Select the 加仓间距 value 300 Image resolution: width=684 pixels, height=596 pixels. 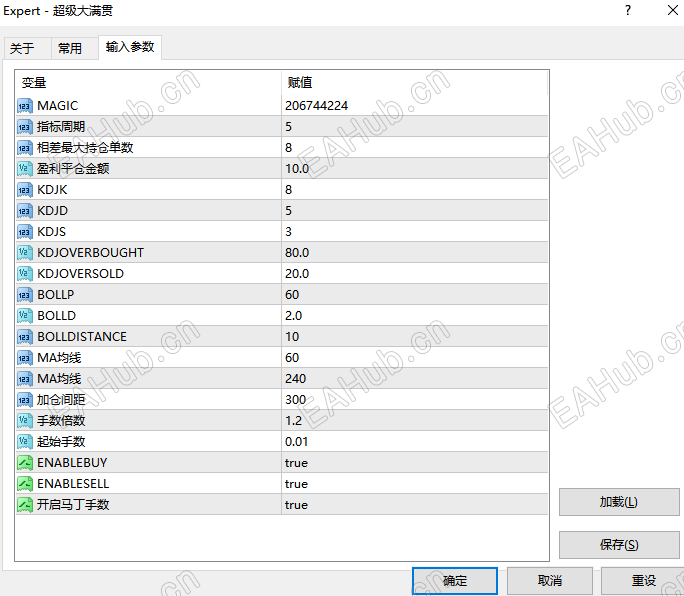pos(296,400)
